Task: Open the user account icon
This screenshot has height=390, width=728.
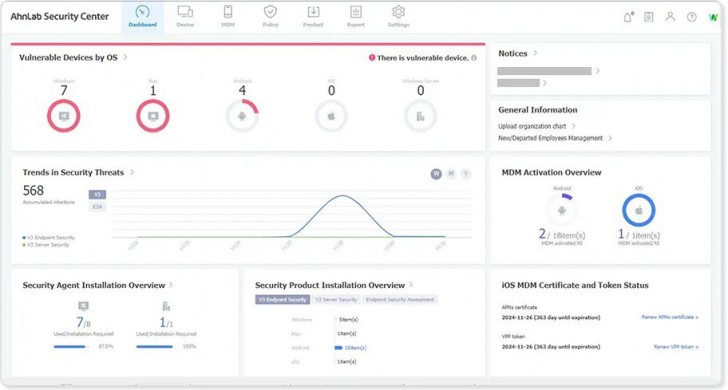Action: pyautogui.click(x=670, y=17)
